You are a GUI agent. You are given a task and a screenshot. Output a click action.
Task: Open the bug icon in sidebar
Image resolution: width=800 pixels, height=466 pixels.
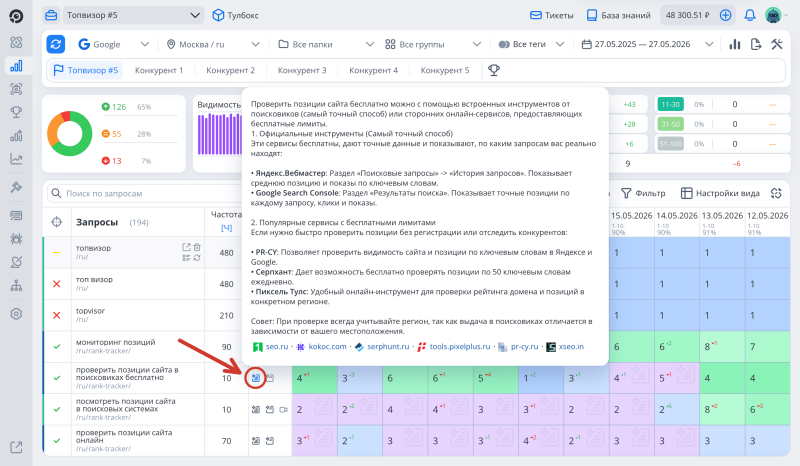pyautogui.click(x=16, y=238)
